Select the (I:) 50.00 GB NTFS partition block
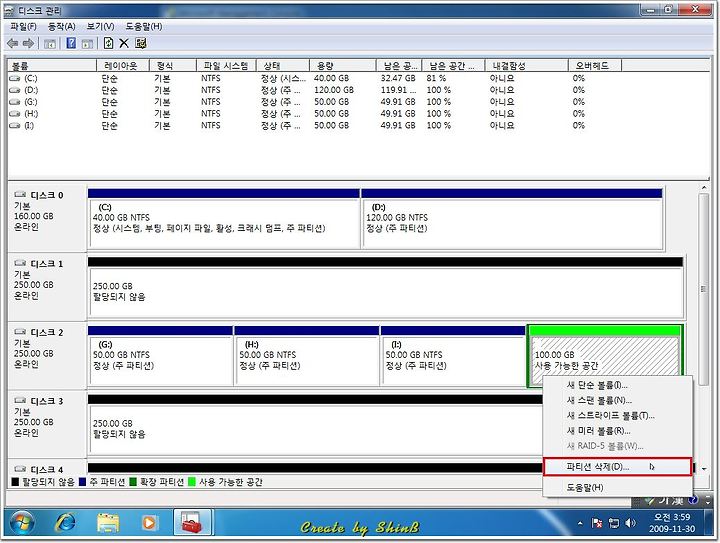Image resolution: width=720 pixels, height=543 pixels. (453, 356)
